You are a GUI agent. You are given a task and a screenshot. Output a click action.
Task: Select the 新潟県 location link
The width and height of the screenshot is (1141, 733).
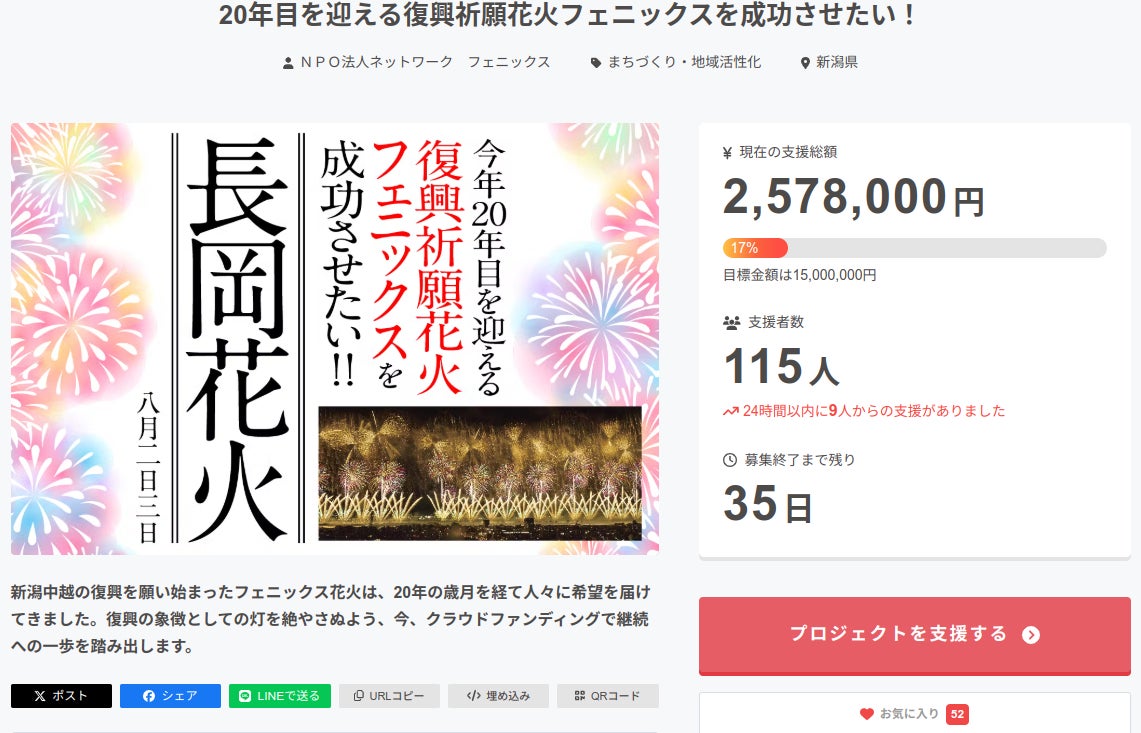(x=837, y=62)
